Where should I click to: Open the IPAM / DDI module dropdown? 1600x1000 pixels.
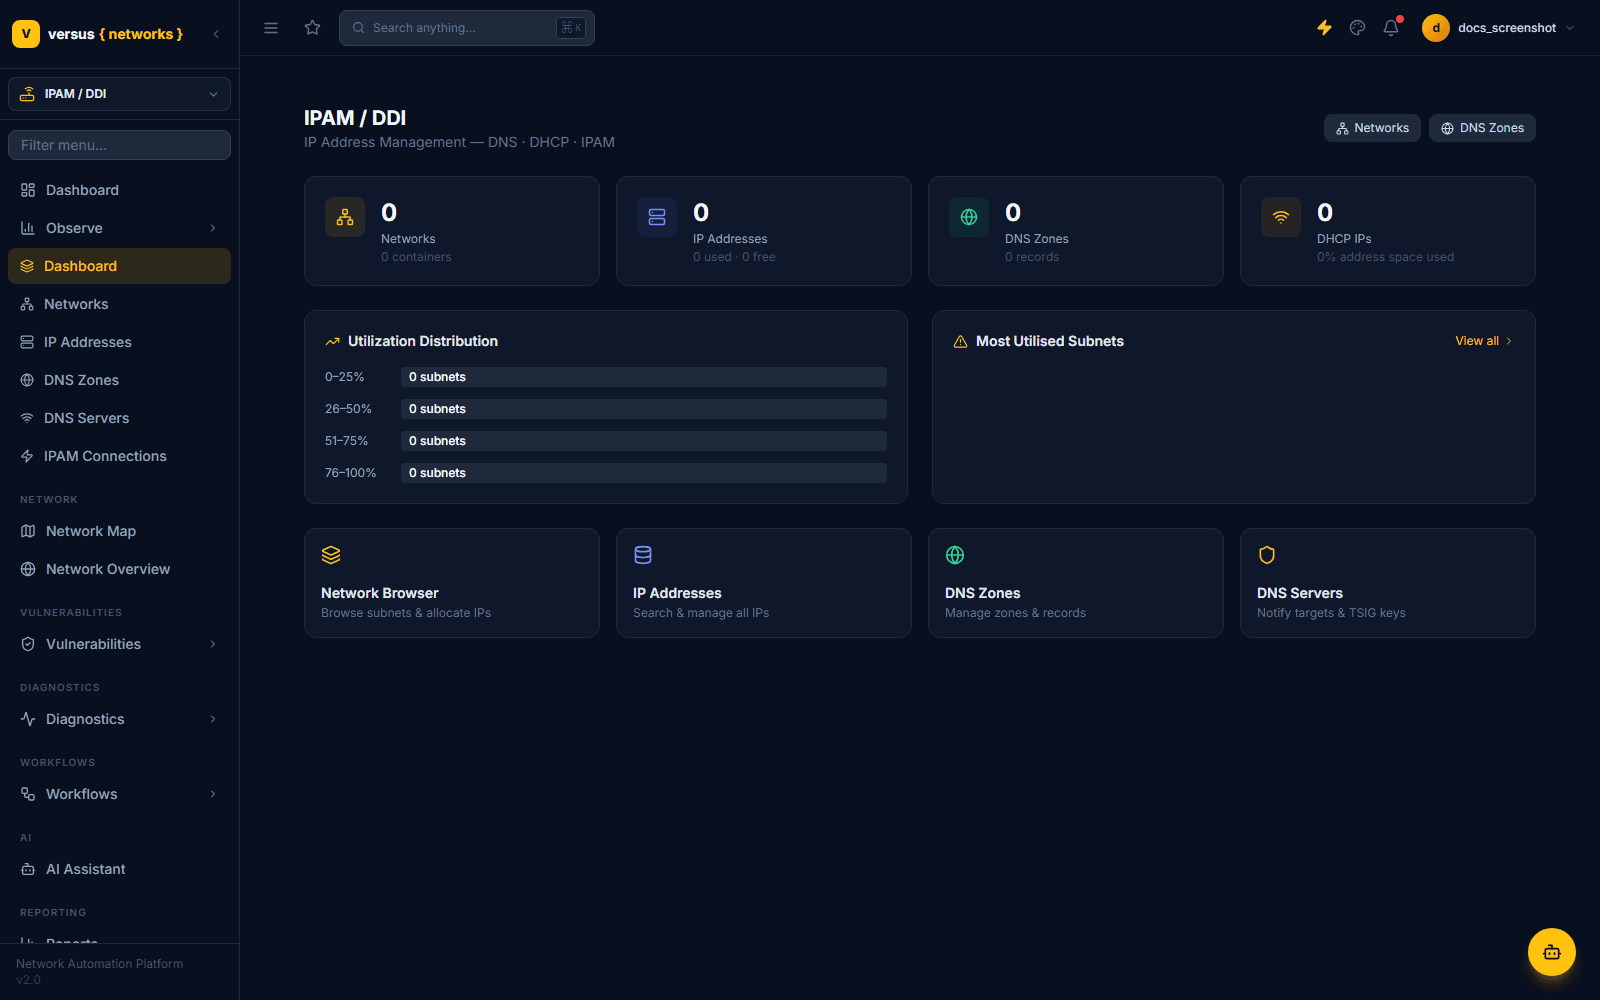tap(119, 94)
